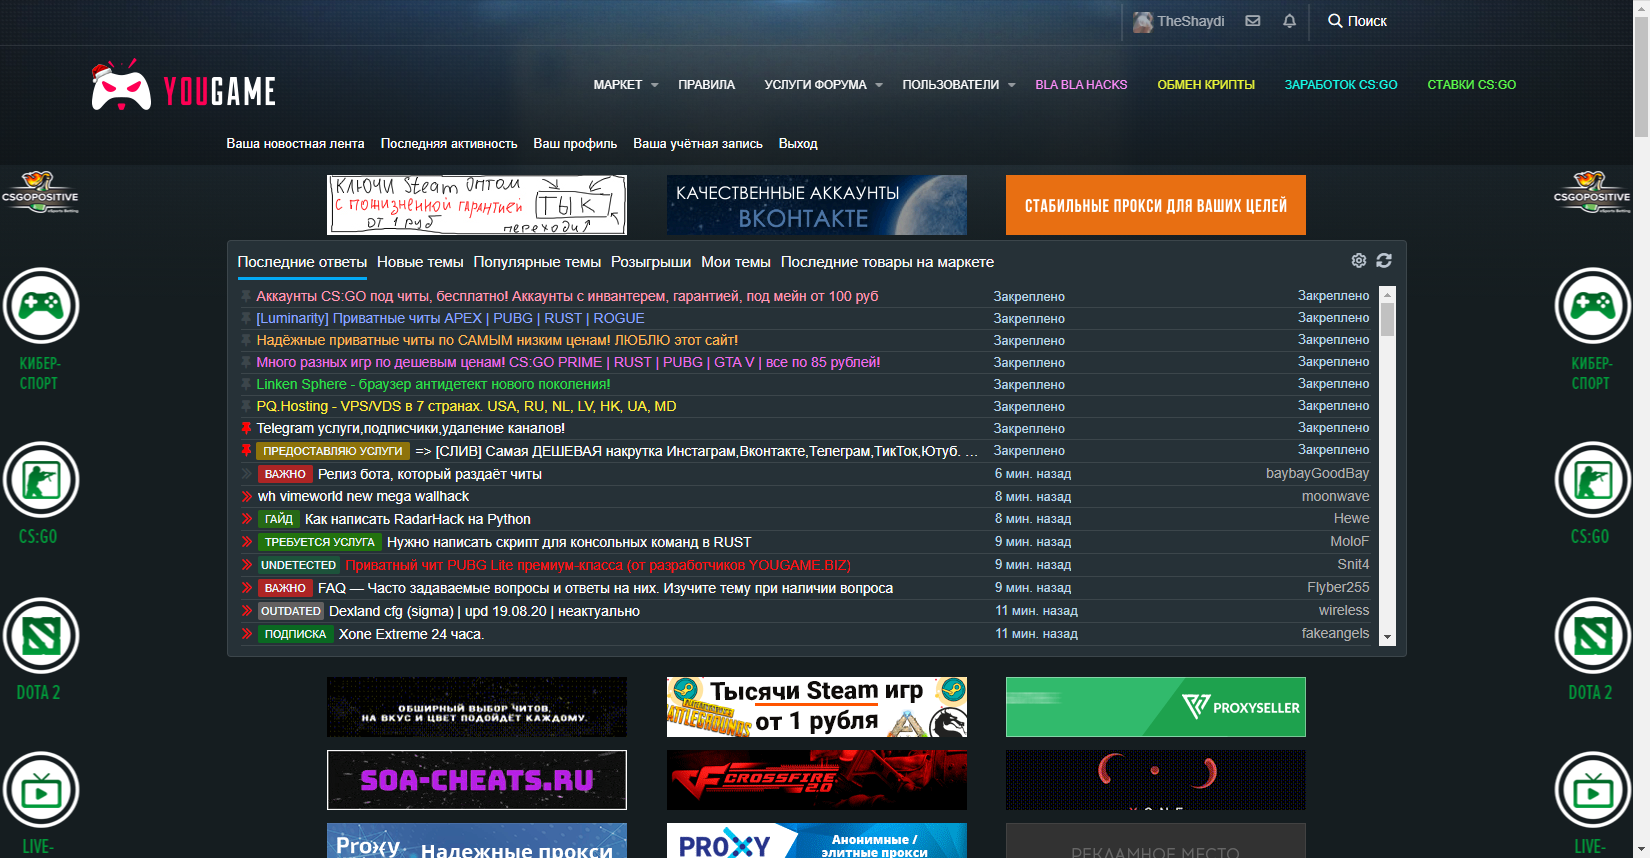Click red arrow icon beside vimeworld wallhack thread
Image resolution: width=1650 pixels, height=858 pixels.
click(246, 496)
